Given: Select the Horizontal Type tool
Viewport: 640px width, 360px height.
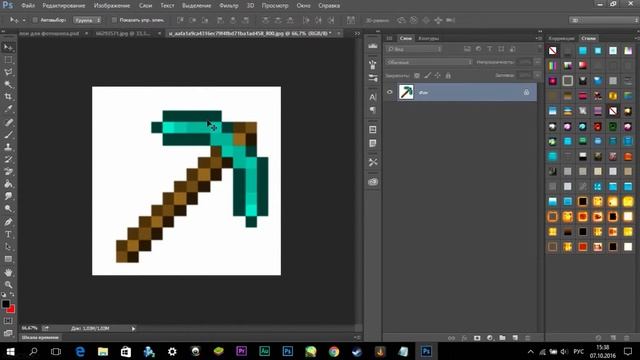Looking at the screenshot, I should point(8,234).
